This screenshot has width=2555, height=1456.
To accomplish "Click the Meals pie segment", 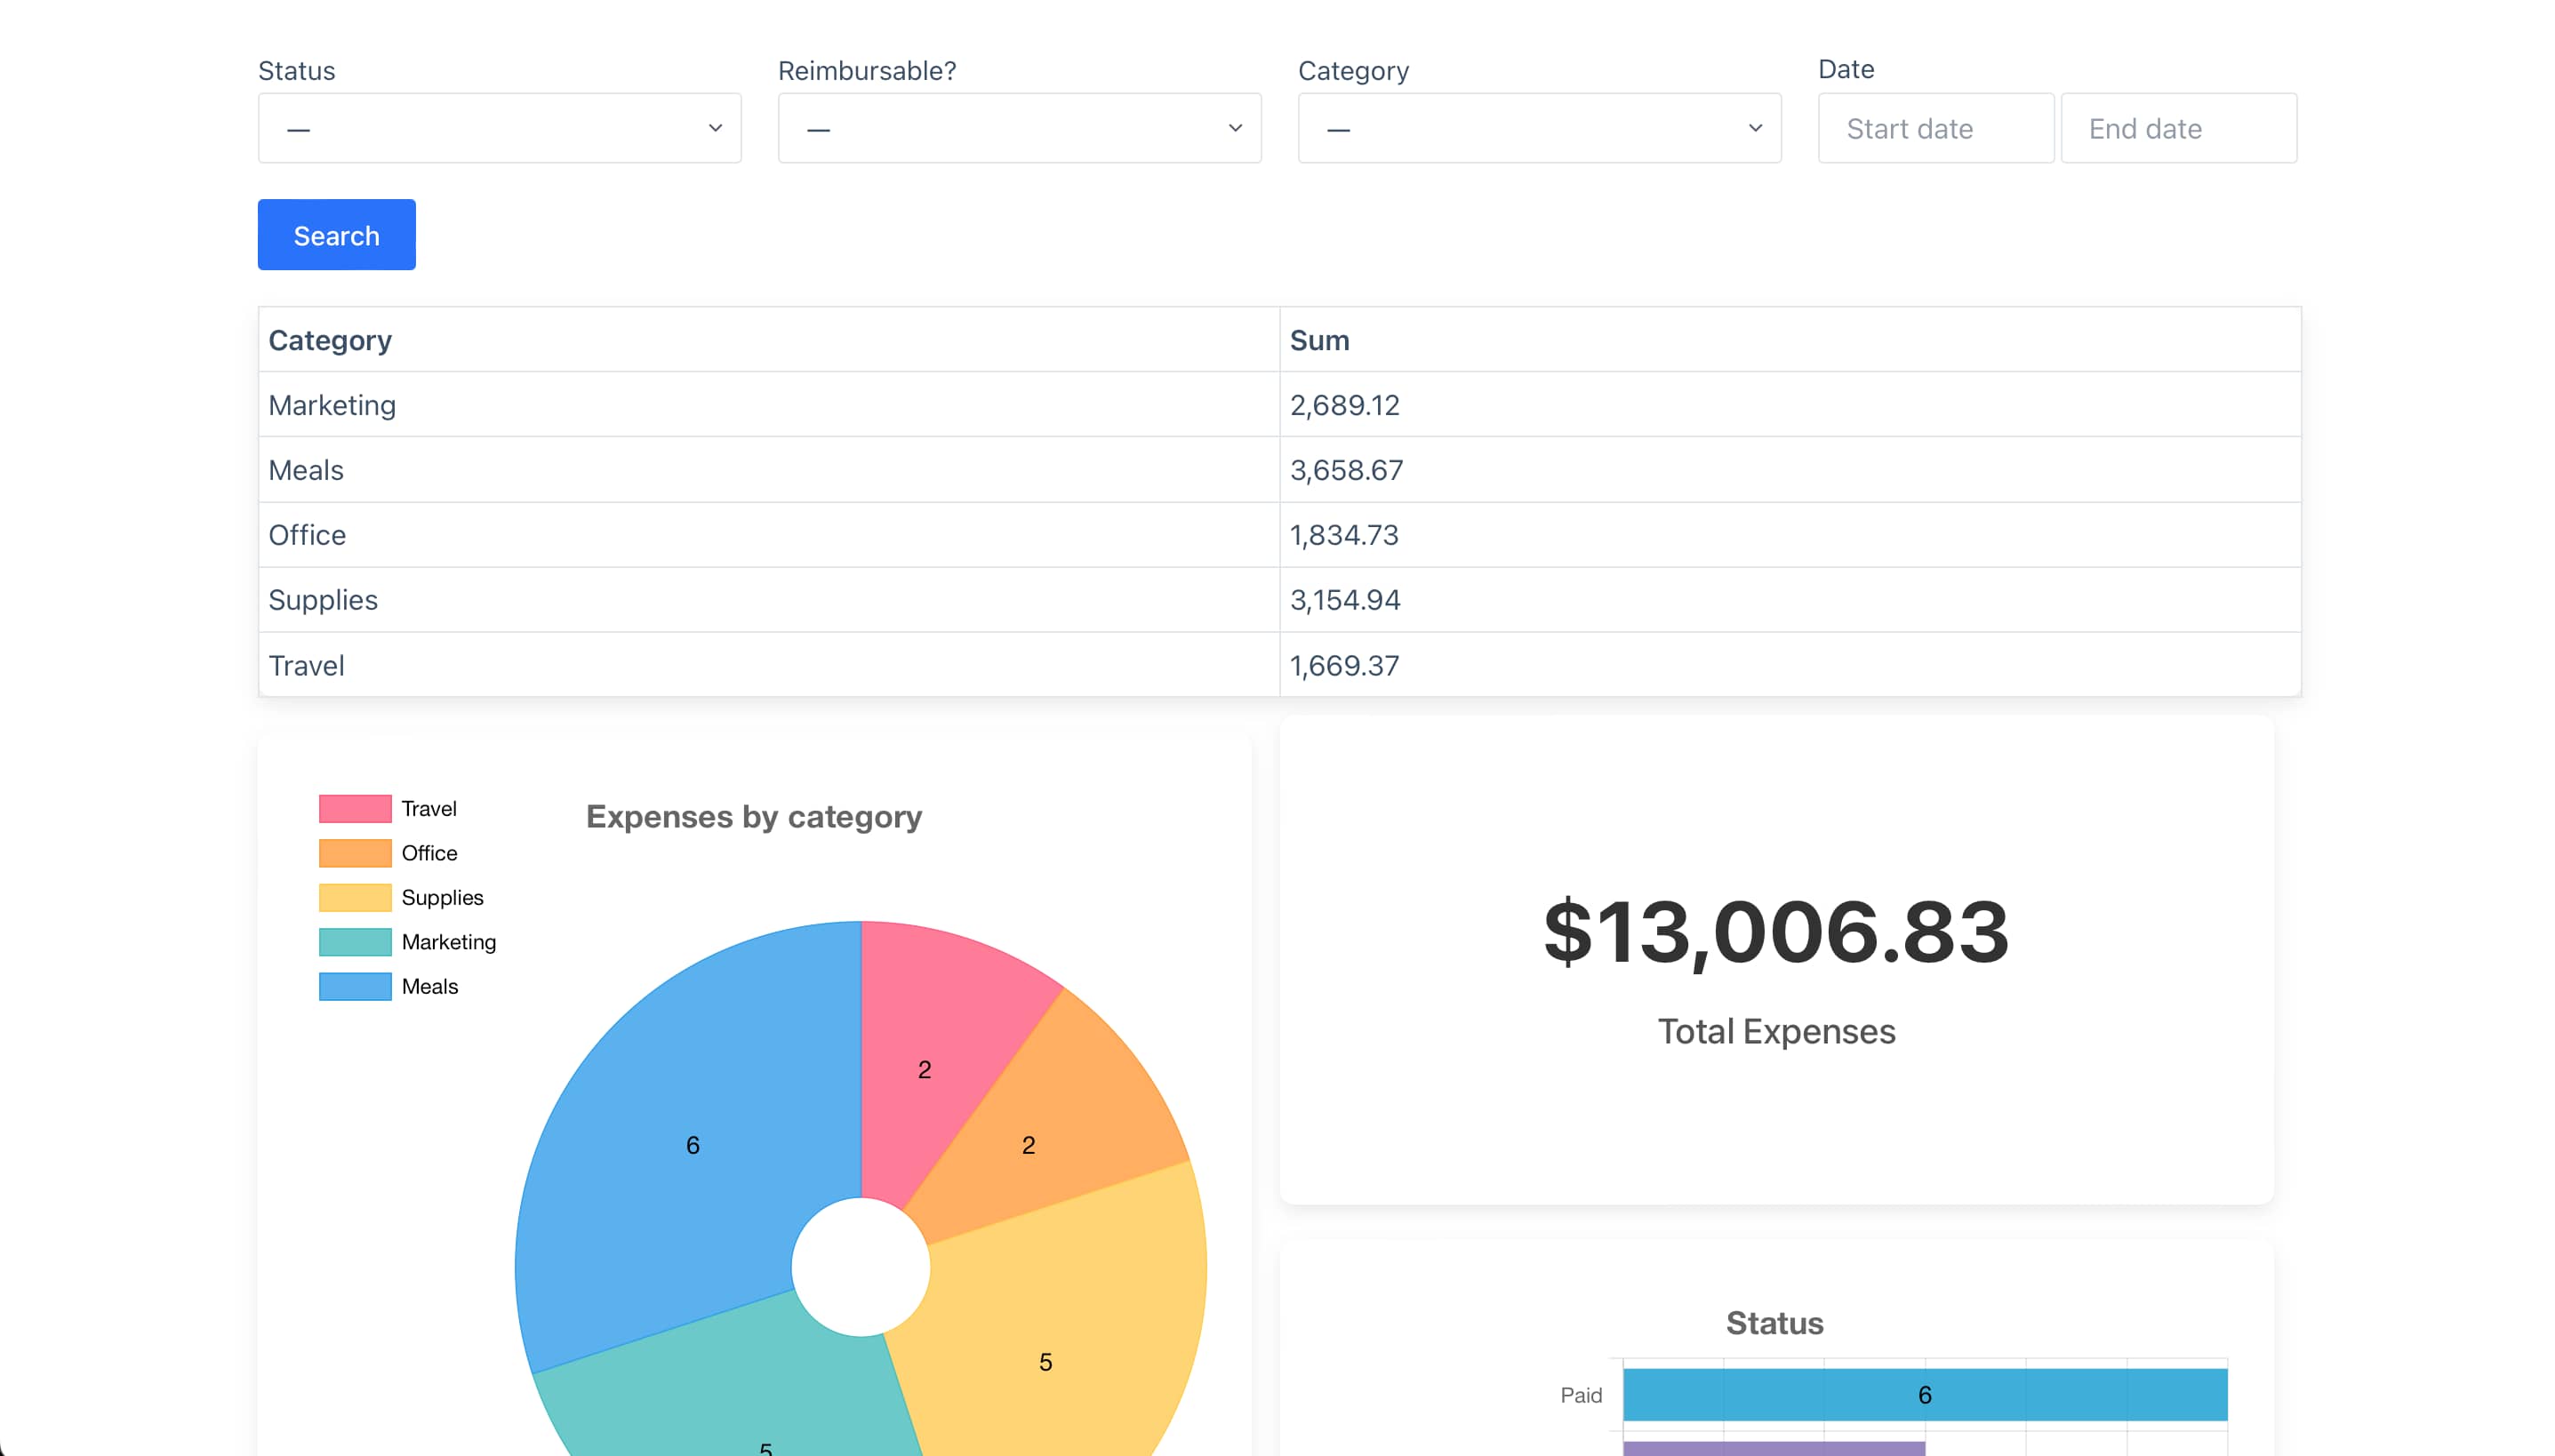I will point(693,1145).
